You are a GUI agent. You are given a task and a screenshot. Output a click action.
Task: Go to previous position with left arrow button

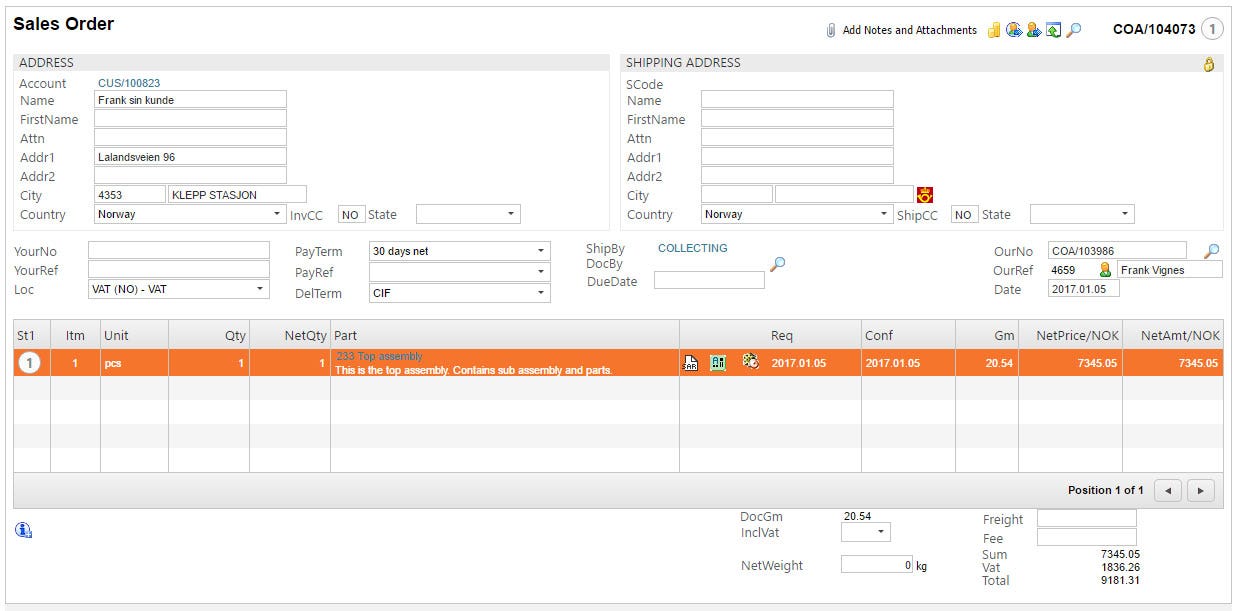[x=1168, y=490]
